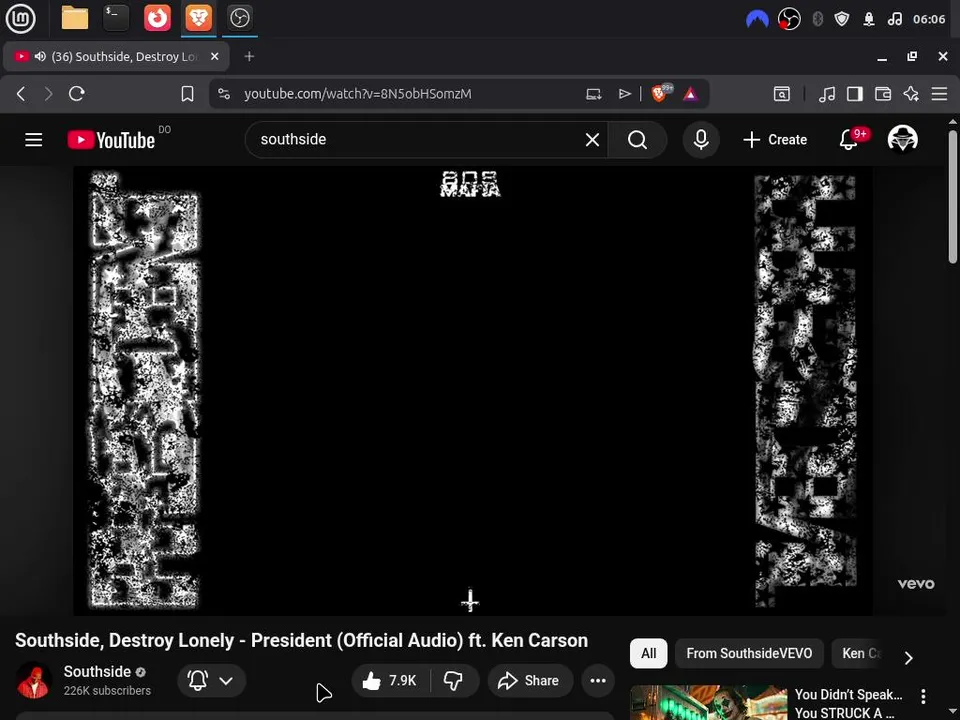Viewport: 960px width, 720px height.
Task: Open Brave Rewards triangle icon
Action: (691, 94)
